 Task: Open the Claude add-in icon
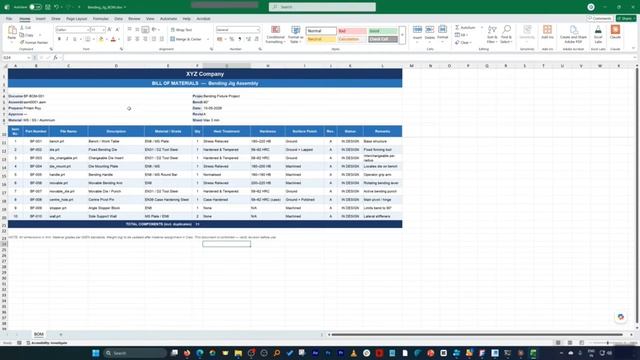615,30
